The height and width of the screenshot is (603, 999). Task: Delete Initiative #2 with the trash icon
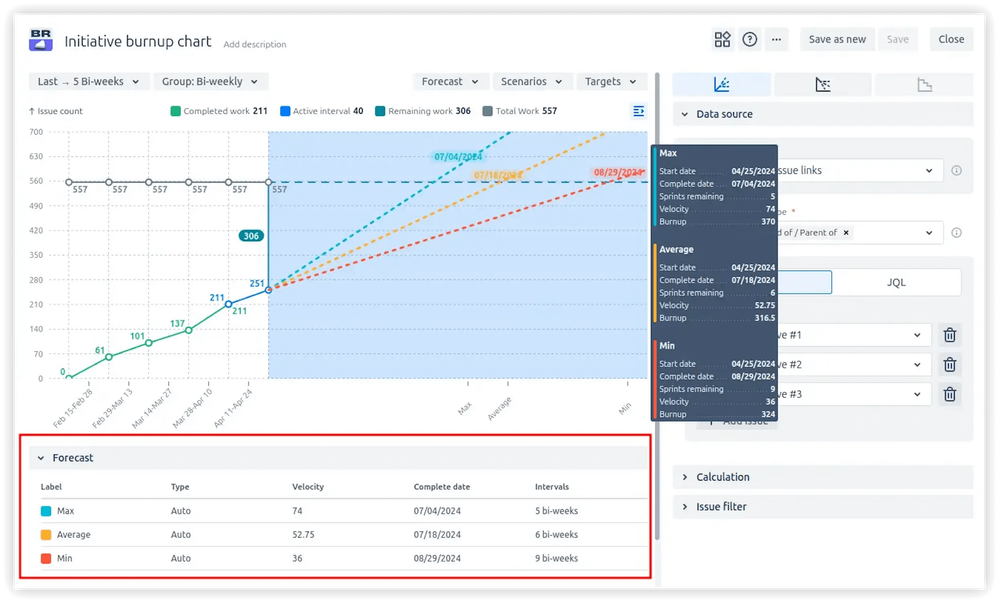point(948,364)
